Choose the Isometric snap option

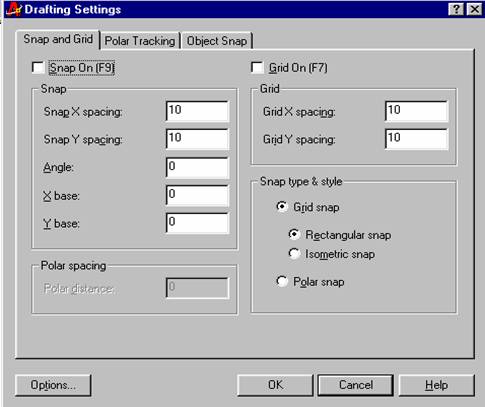click(x=294, y=254)
